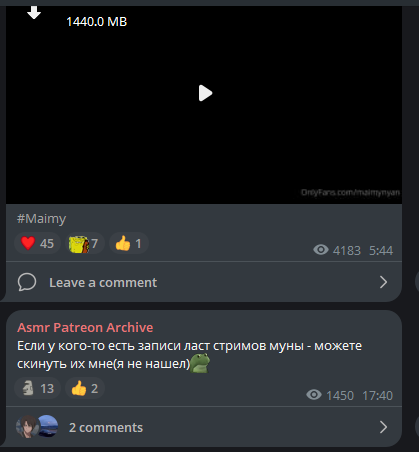Download the video with the arrow icon
The image size is (419, 452).
[x=34, y=12]
